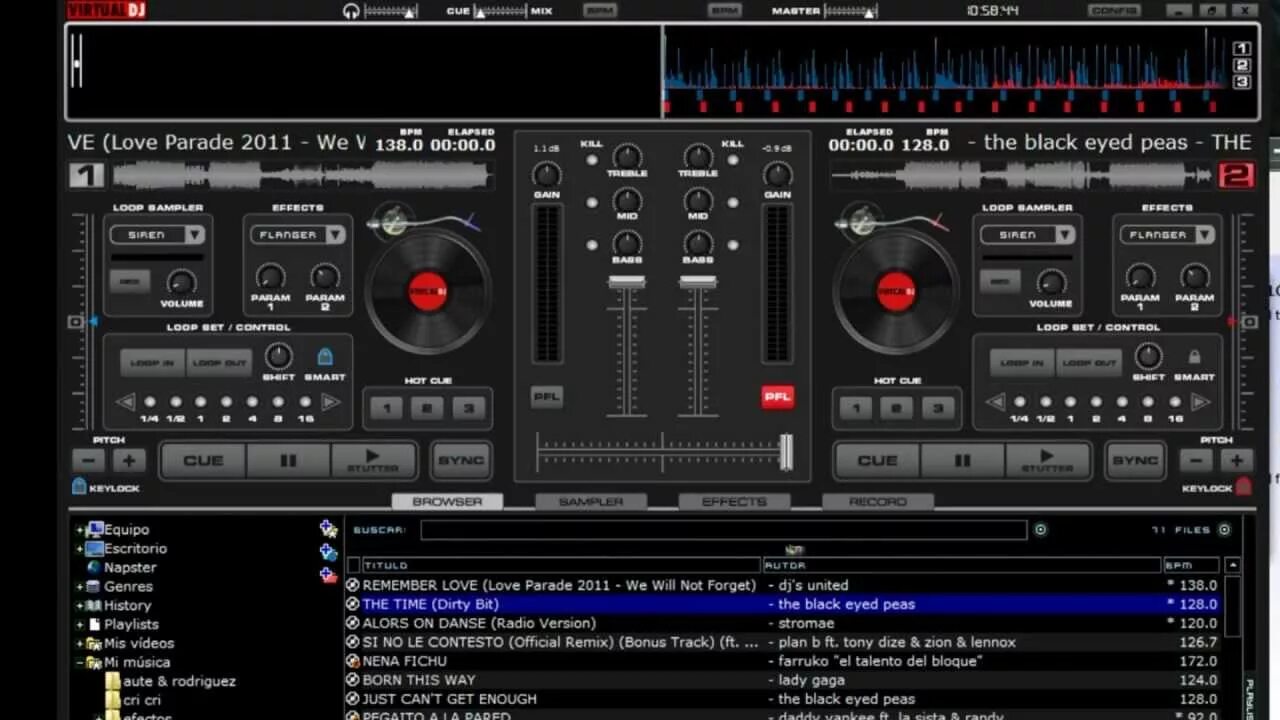Screen dimensions: 1280x720
Task: Click left deck pitch minus button
Action: 88,461
